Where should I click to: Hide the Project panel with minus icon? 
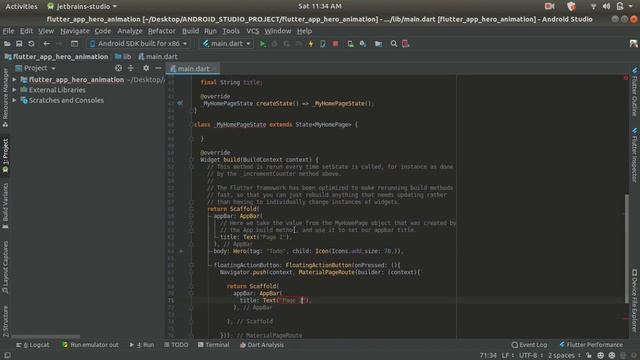pyautogui.click(x=158, y=68)
